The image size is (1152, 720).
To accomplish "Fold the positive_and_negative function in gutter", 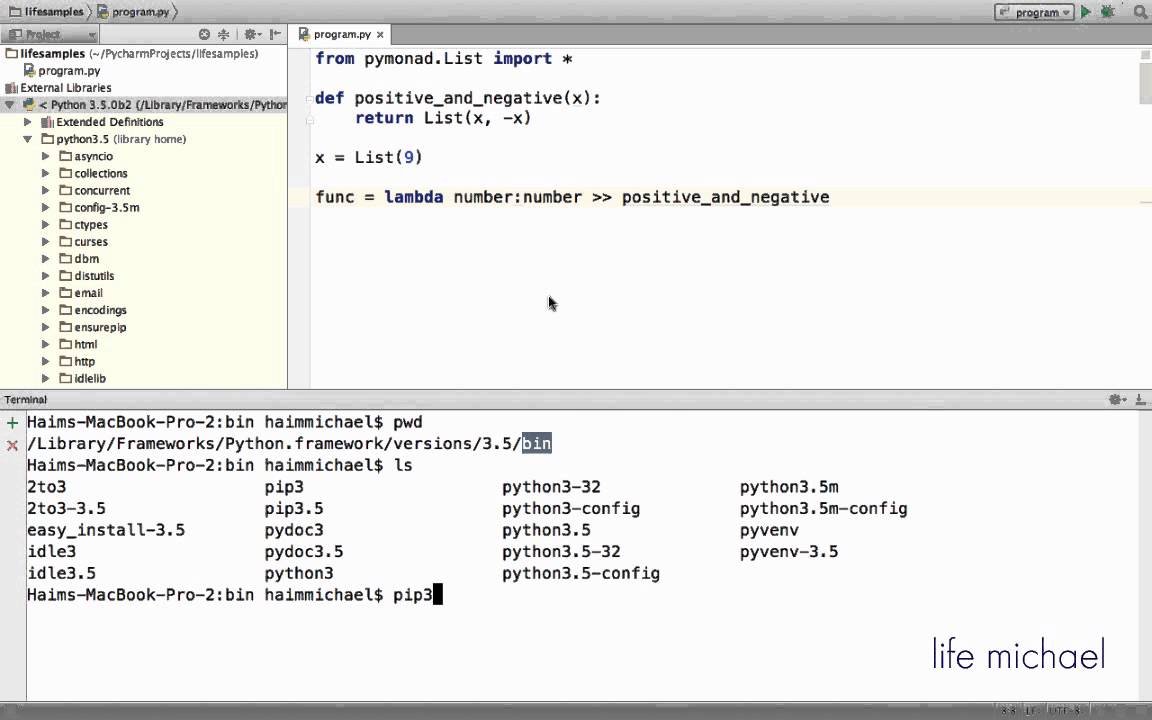I will pos(310,98).
